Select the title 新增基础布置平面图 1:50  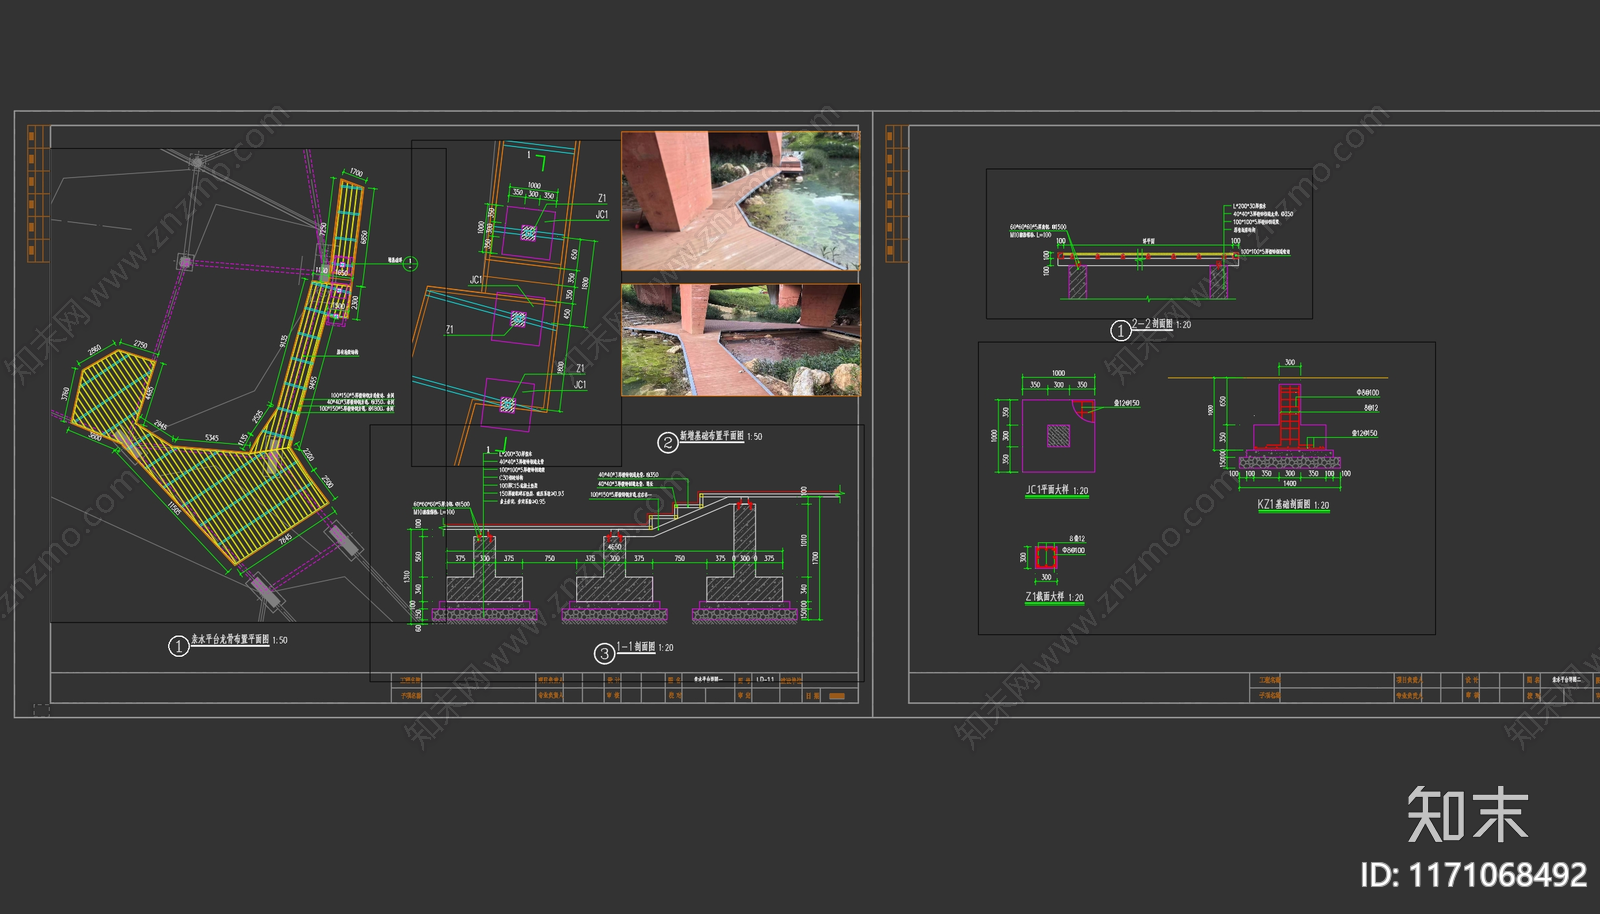tap(721, 436)
